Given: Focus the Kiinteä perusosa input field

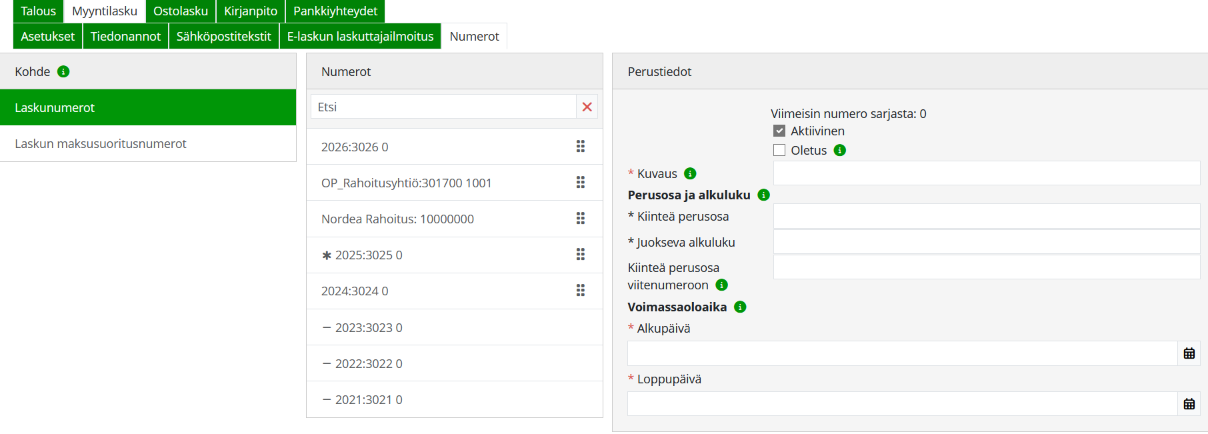Looking at the screenshot, I should (x=986, y=216).
